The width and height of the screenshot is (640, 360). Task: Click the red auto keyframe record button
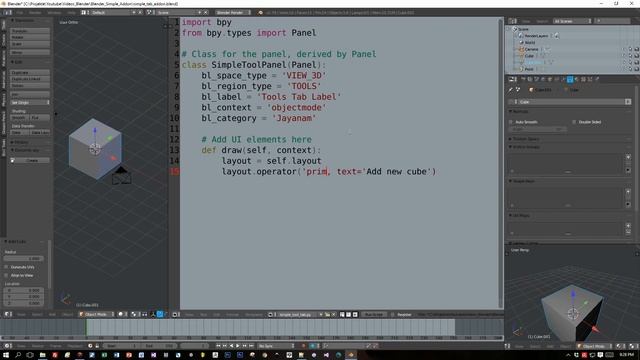pyautogui.click(x=303, y=346)
